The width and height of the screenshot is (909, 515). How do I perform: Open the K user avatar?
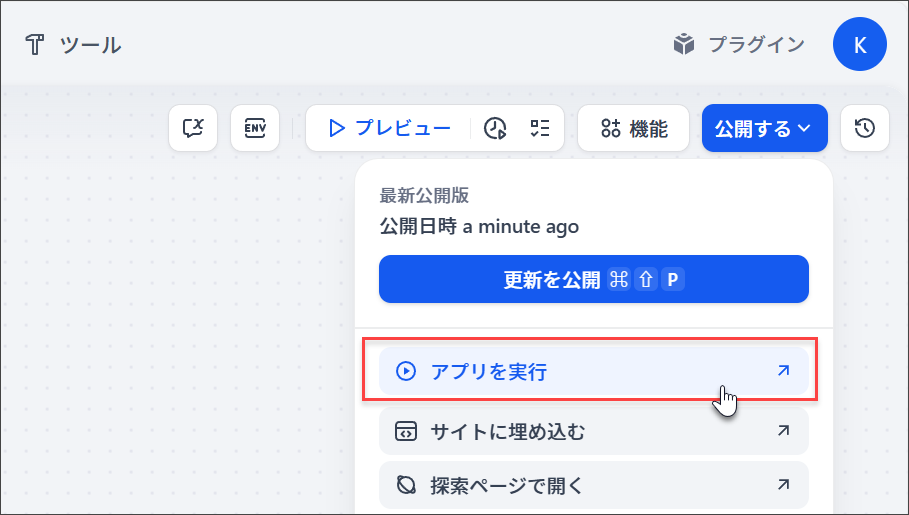coord(860,44)
